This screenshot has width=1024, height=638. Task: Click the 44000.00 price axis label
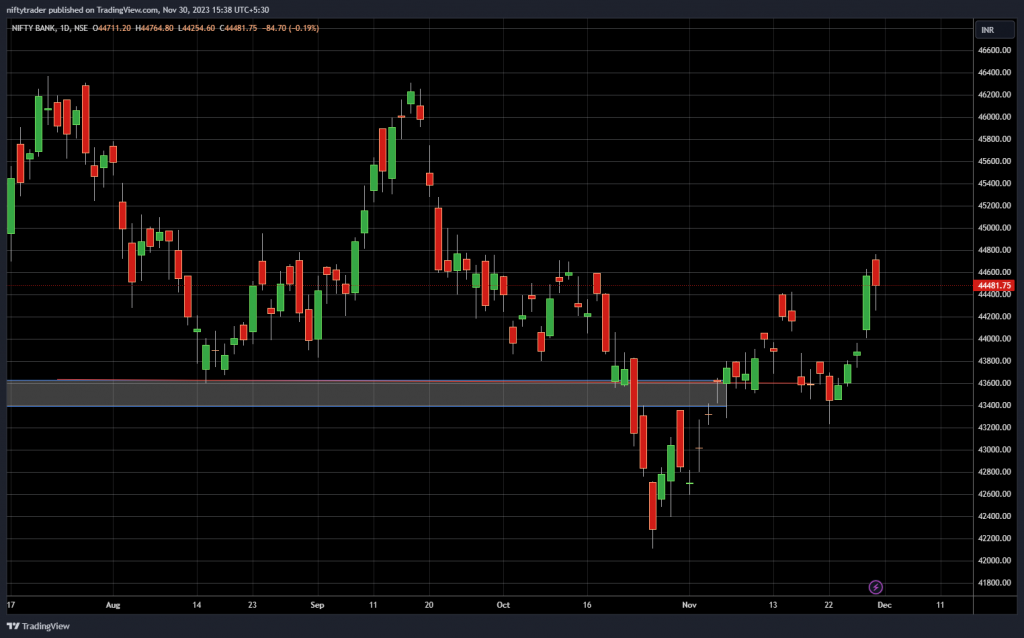click(x=994, y=339)
